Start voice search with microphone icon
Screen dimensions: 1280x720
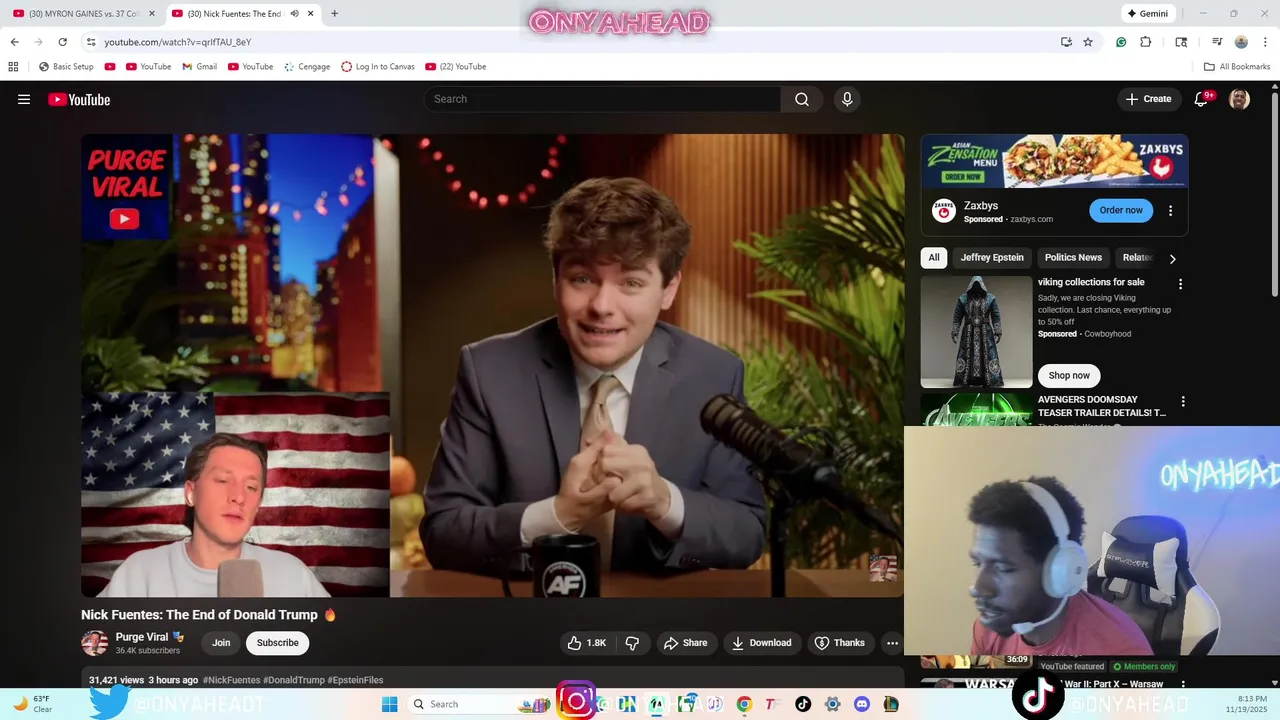pyautogui.click(x=847, y=99)
